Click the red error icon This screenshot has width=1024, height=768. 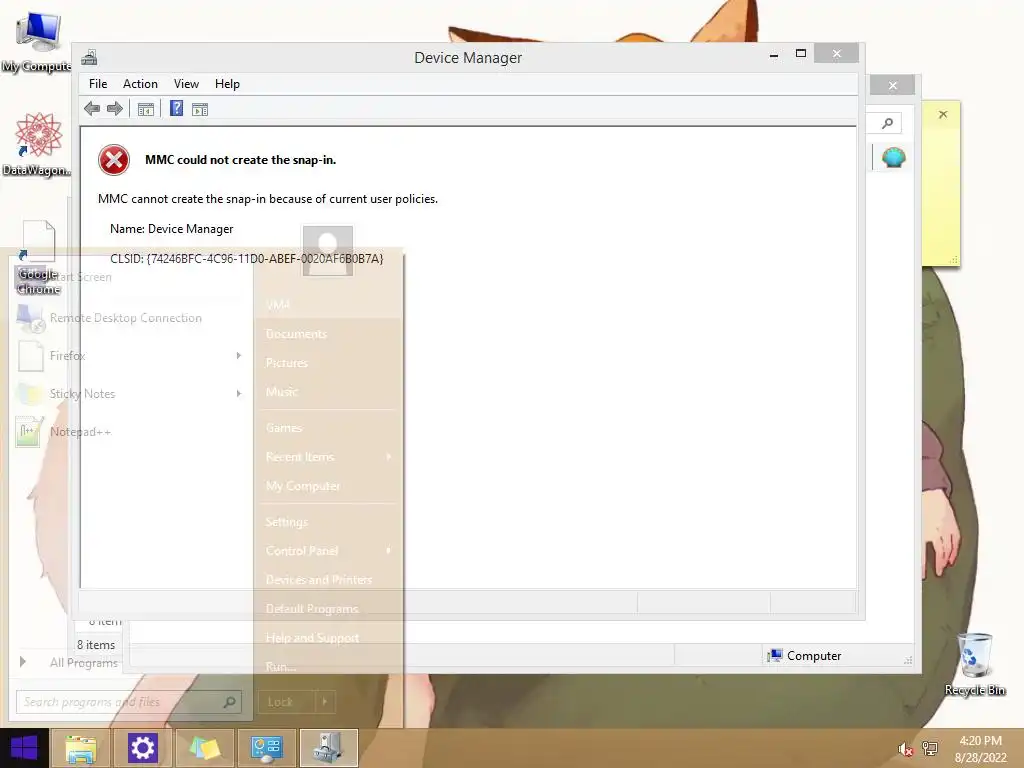pyautogui.click(x=114, y=160)
